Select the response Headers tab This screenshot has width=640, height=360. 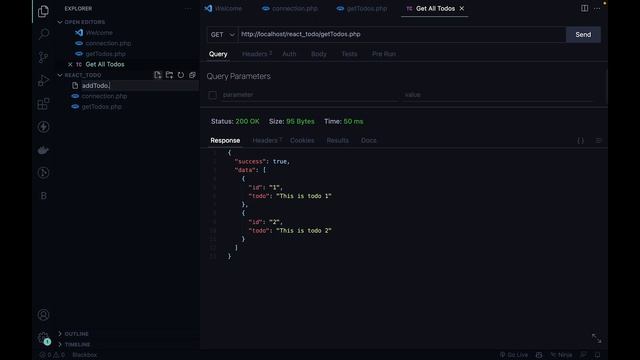267,140
